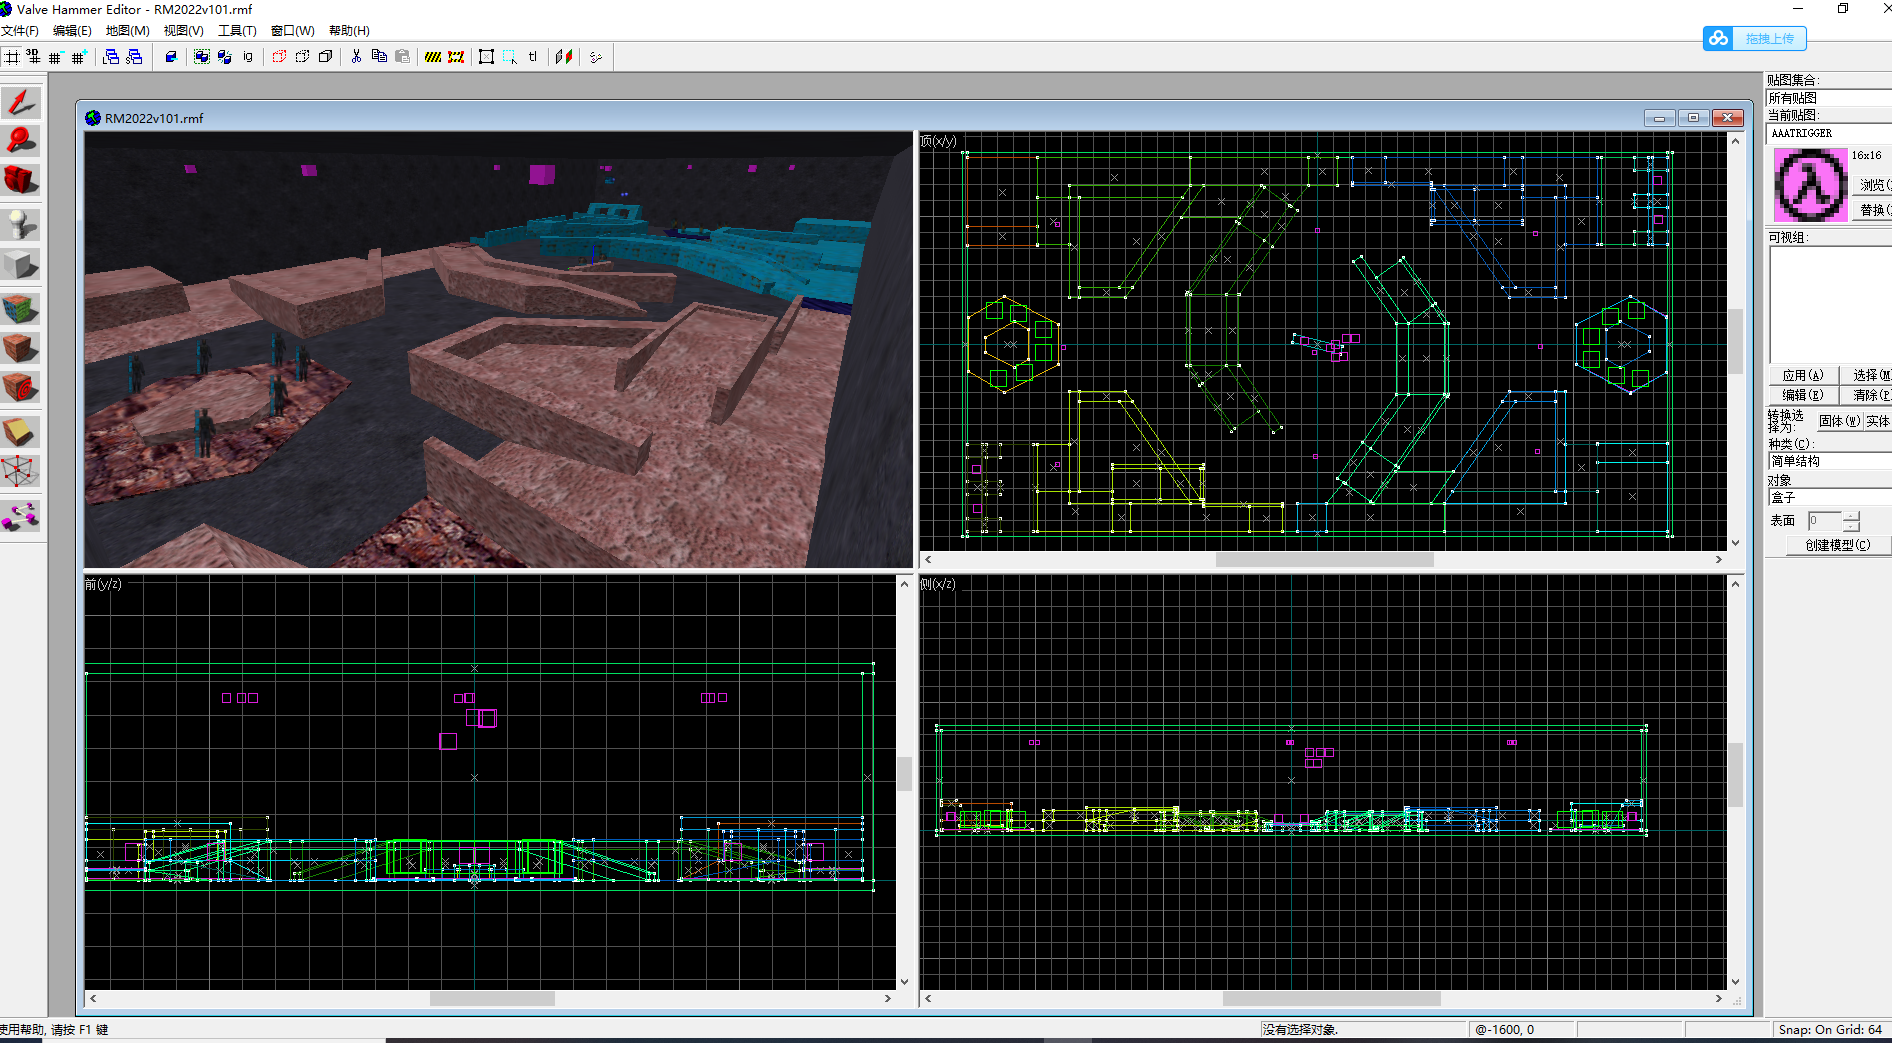Select the Toggle Texture Application cube icon
The height and width of the screenshot is (1043, 1892).
tap(21, 308)
